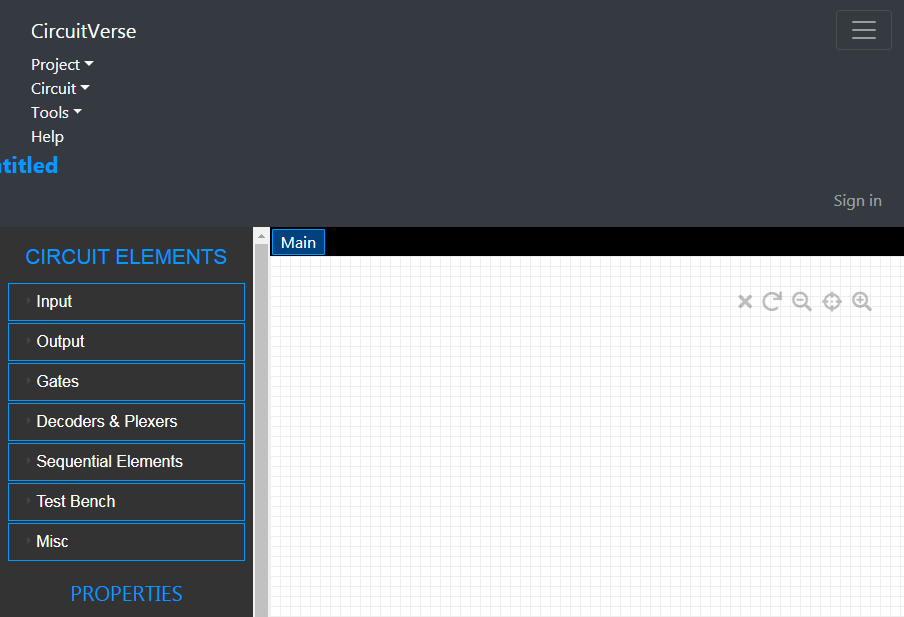Expand the Output elements category
This screenshot has height=617, width=904.
pyautogui.click(x=126, y=341)
